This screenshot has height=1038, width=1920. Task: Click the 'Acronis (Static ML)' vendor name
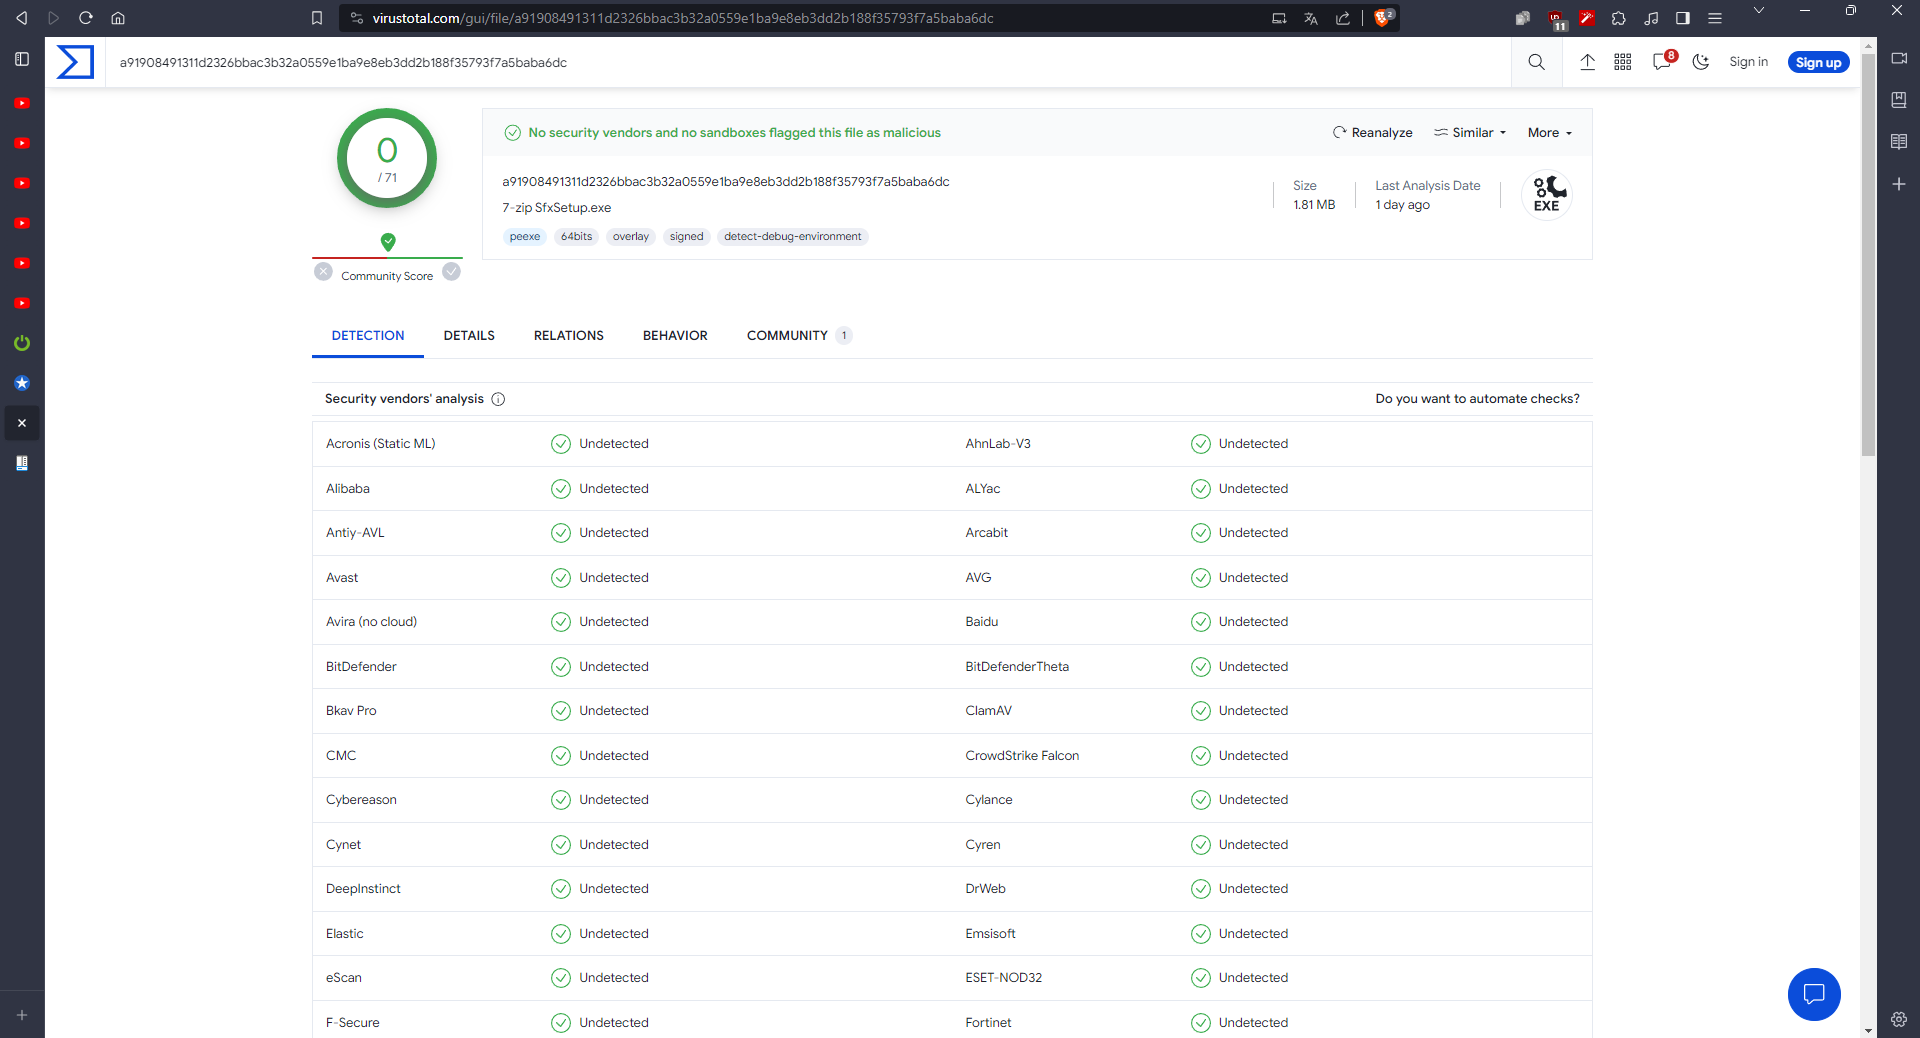pyautogui.click(x=381, y=444)
